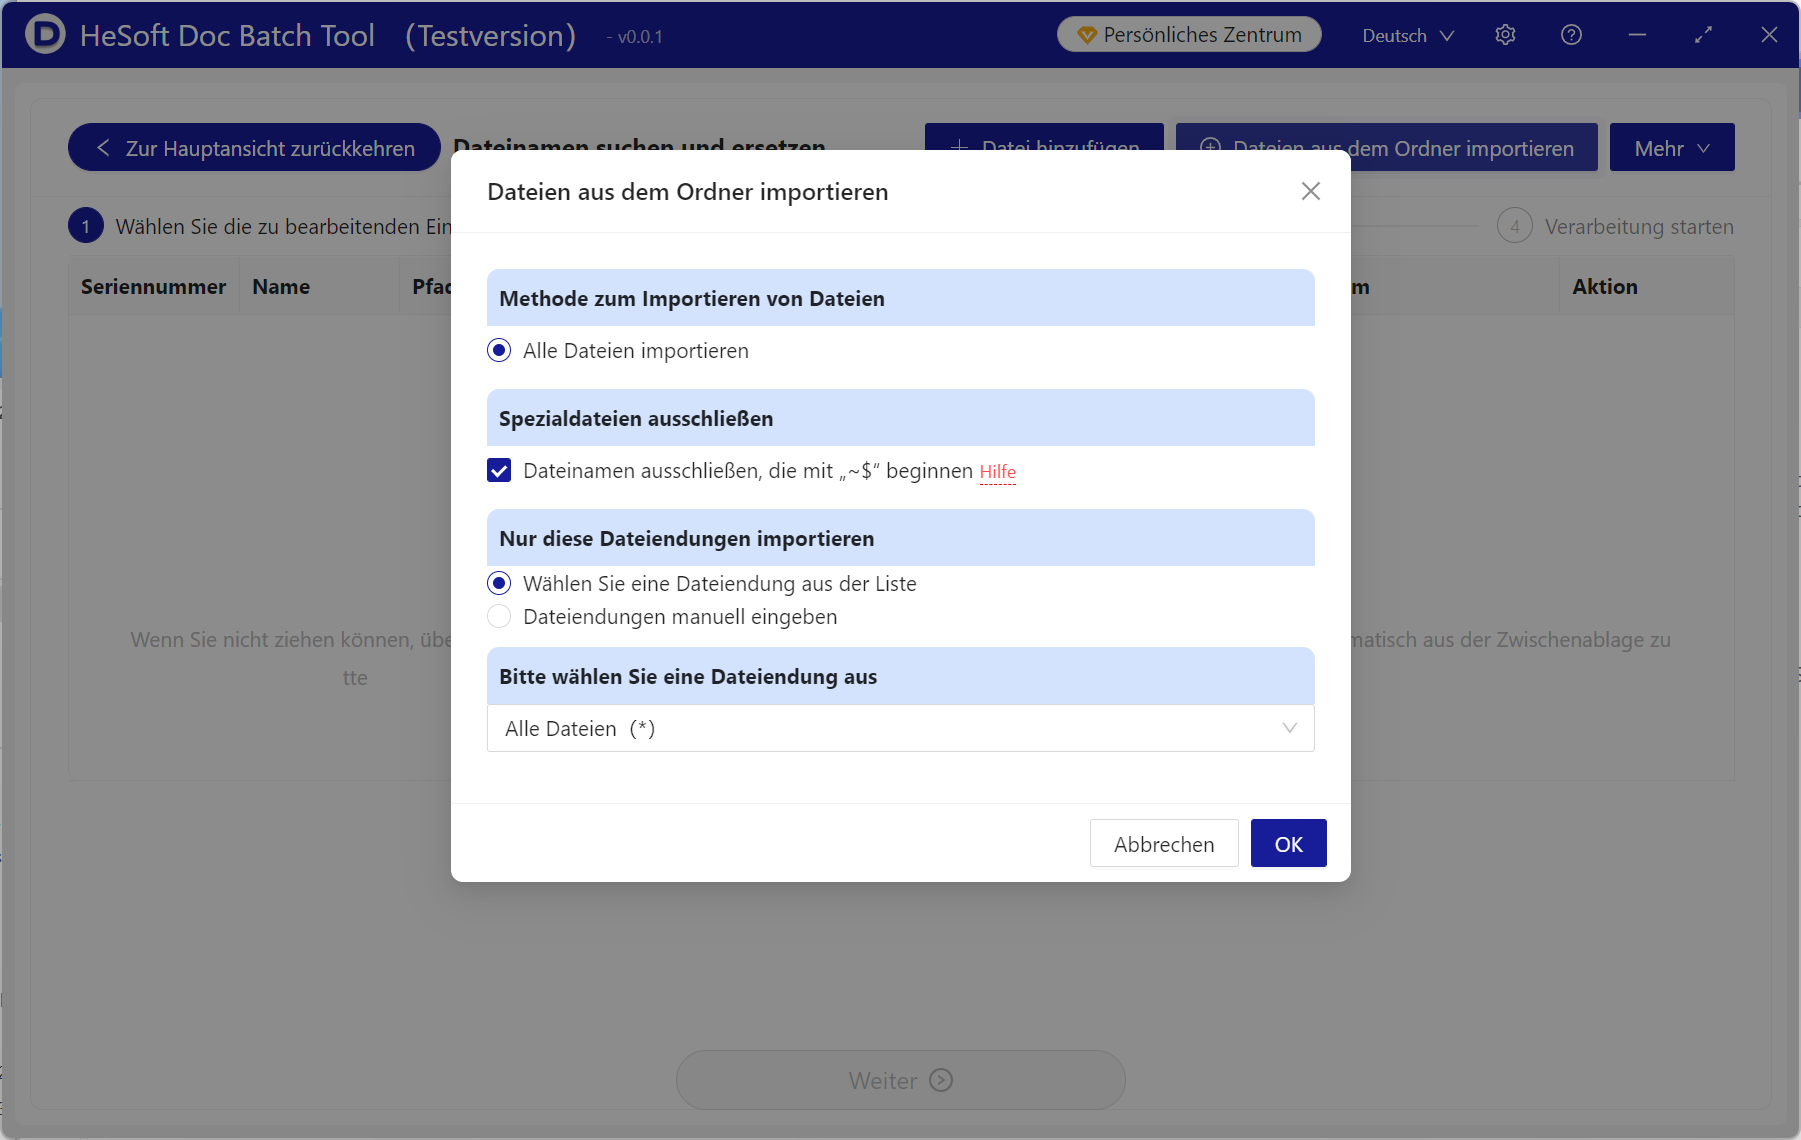Click the back arrow in Zur Hauptansicht zurückkehren
The width and height of the screenshot is (1801, 1140).
103,148
